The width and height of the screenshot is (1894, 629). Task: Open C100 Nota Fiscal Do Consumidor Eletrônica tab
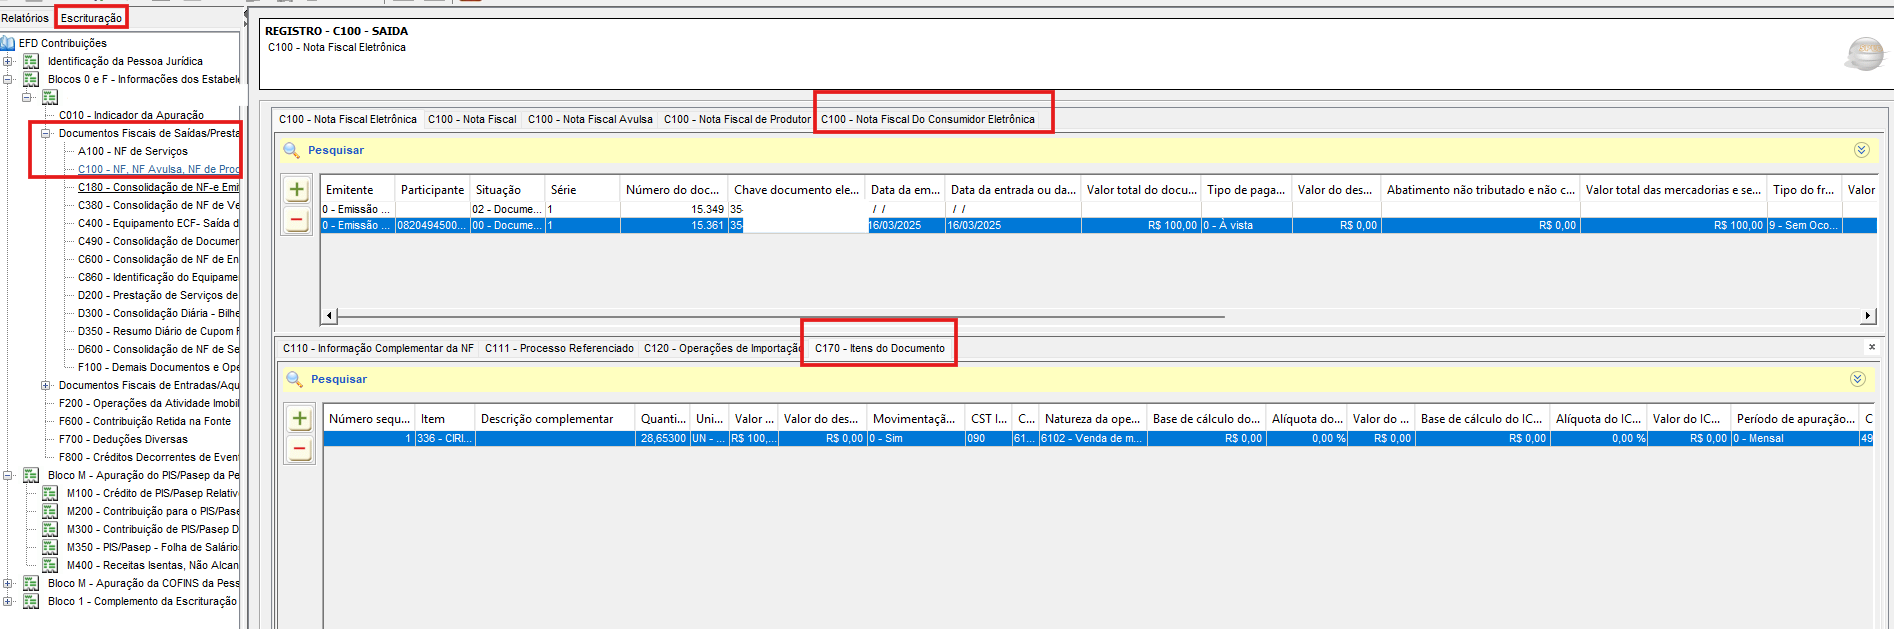pos(928,119)
